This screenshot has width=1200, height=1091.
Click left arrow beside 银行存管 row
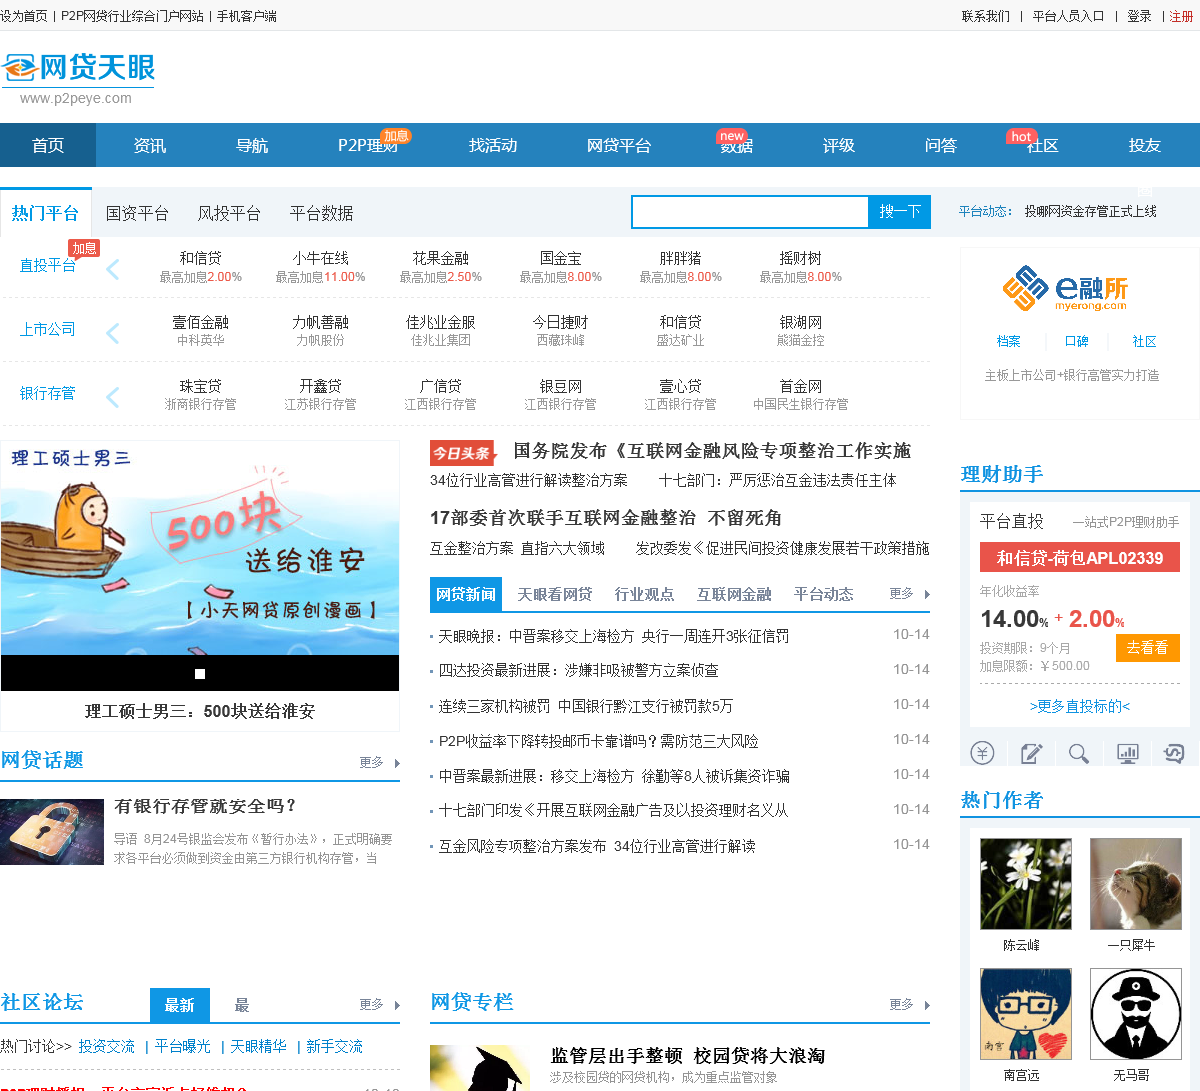112,397
